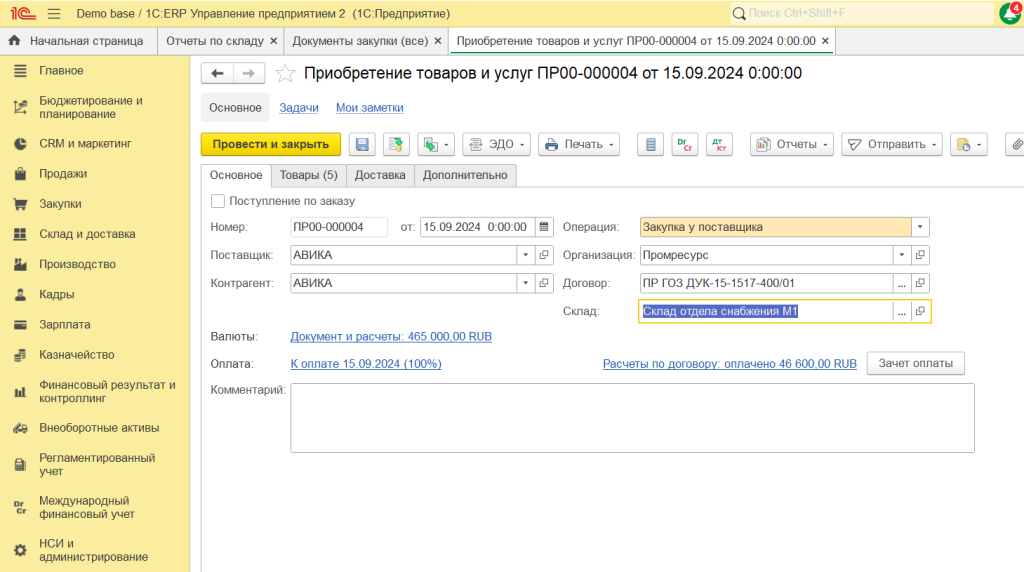Click into the Комментарий text area
The image size is (1024, 572).
point(632,418)
